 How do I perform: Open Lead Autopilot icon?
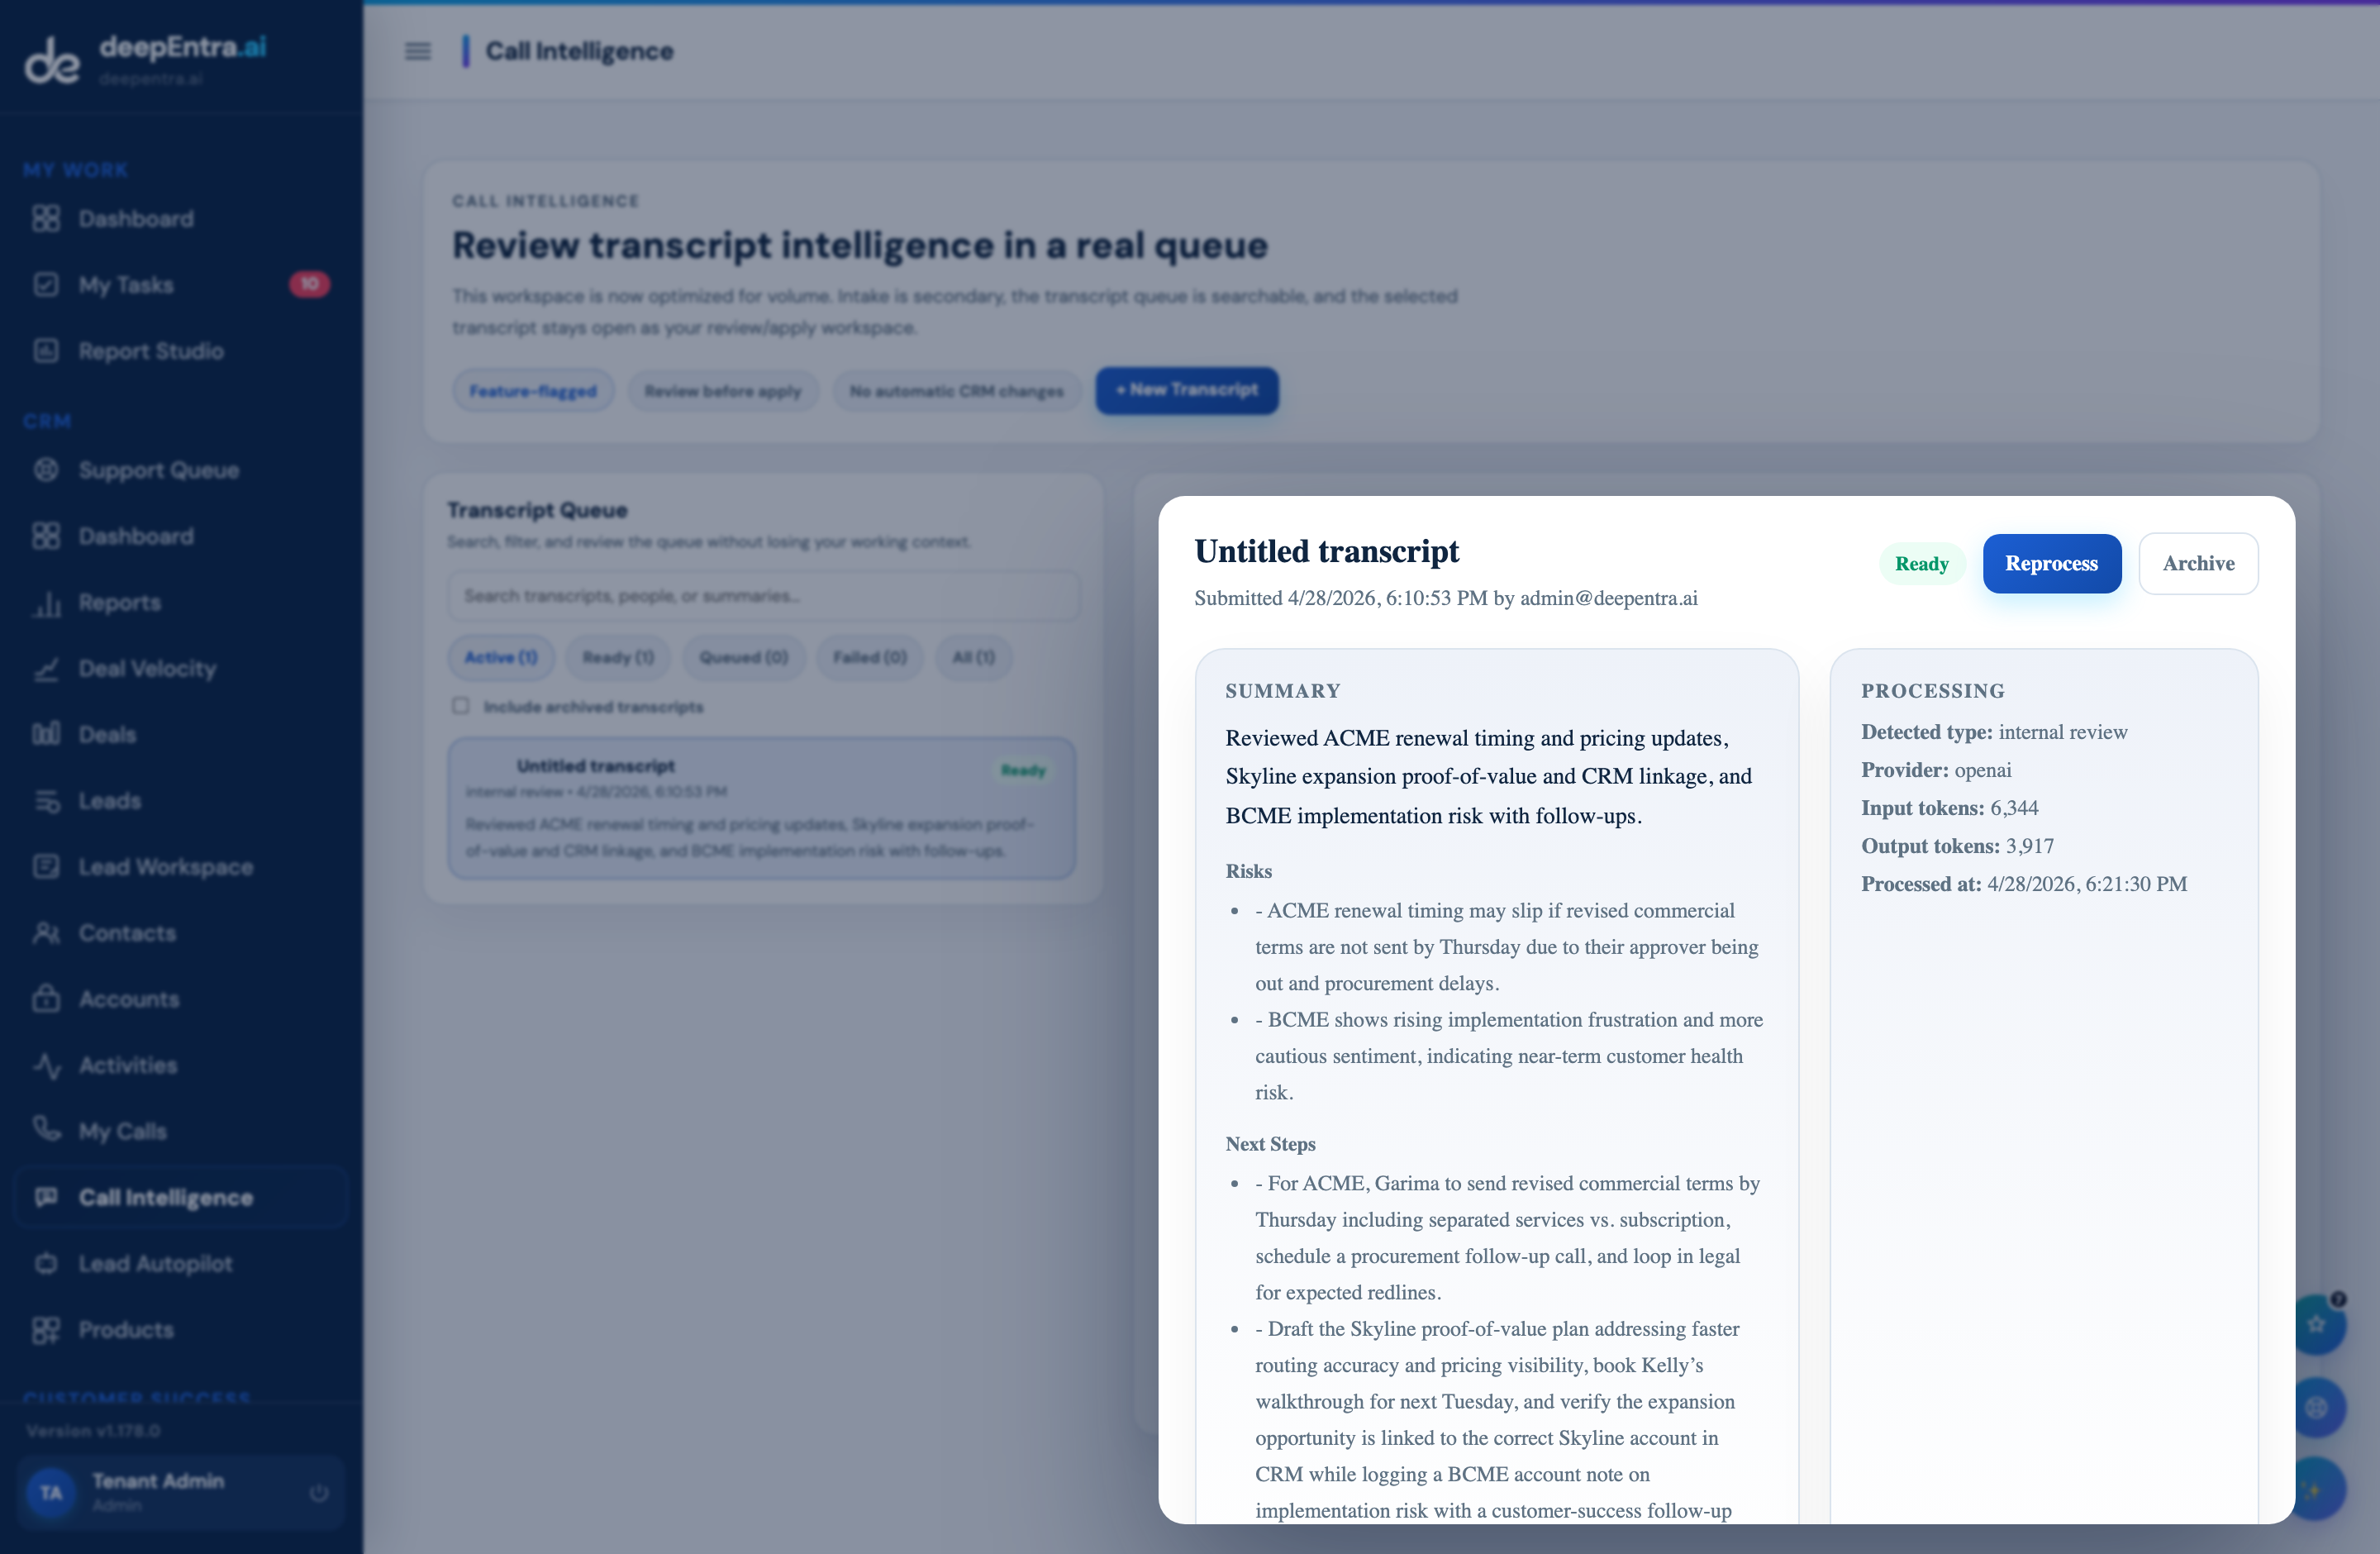pos(46,1264)
